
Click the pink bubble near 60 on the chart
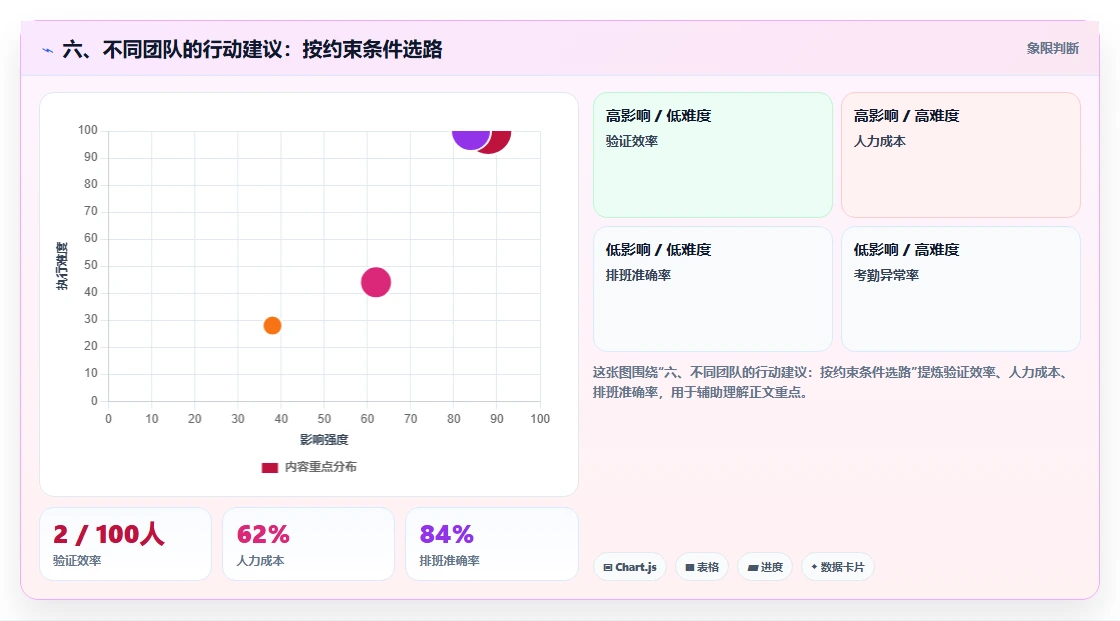tap(376, 282)
